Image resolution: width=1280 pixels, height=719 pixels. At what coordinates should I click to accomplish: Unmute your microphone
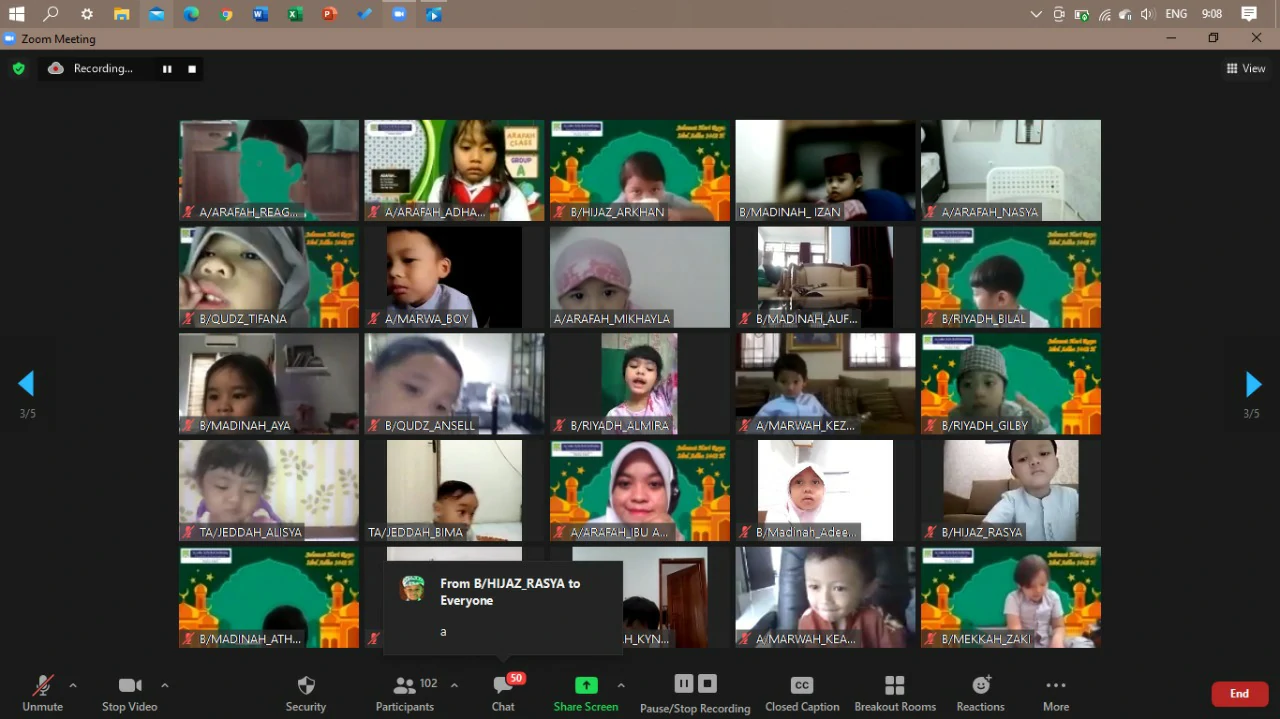pos(42,691)
